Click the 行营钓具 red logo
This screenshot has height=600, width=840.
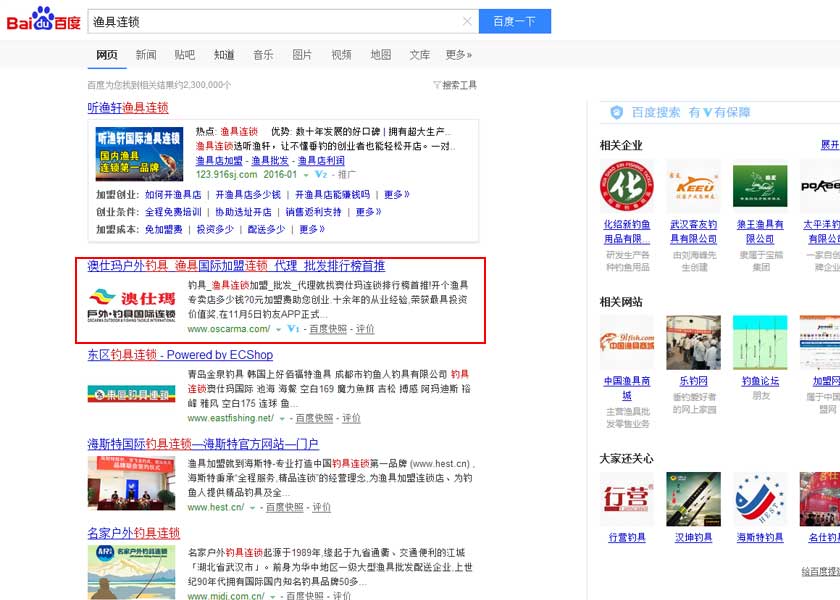click(x=627, y=499)
